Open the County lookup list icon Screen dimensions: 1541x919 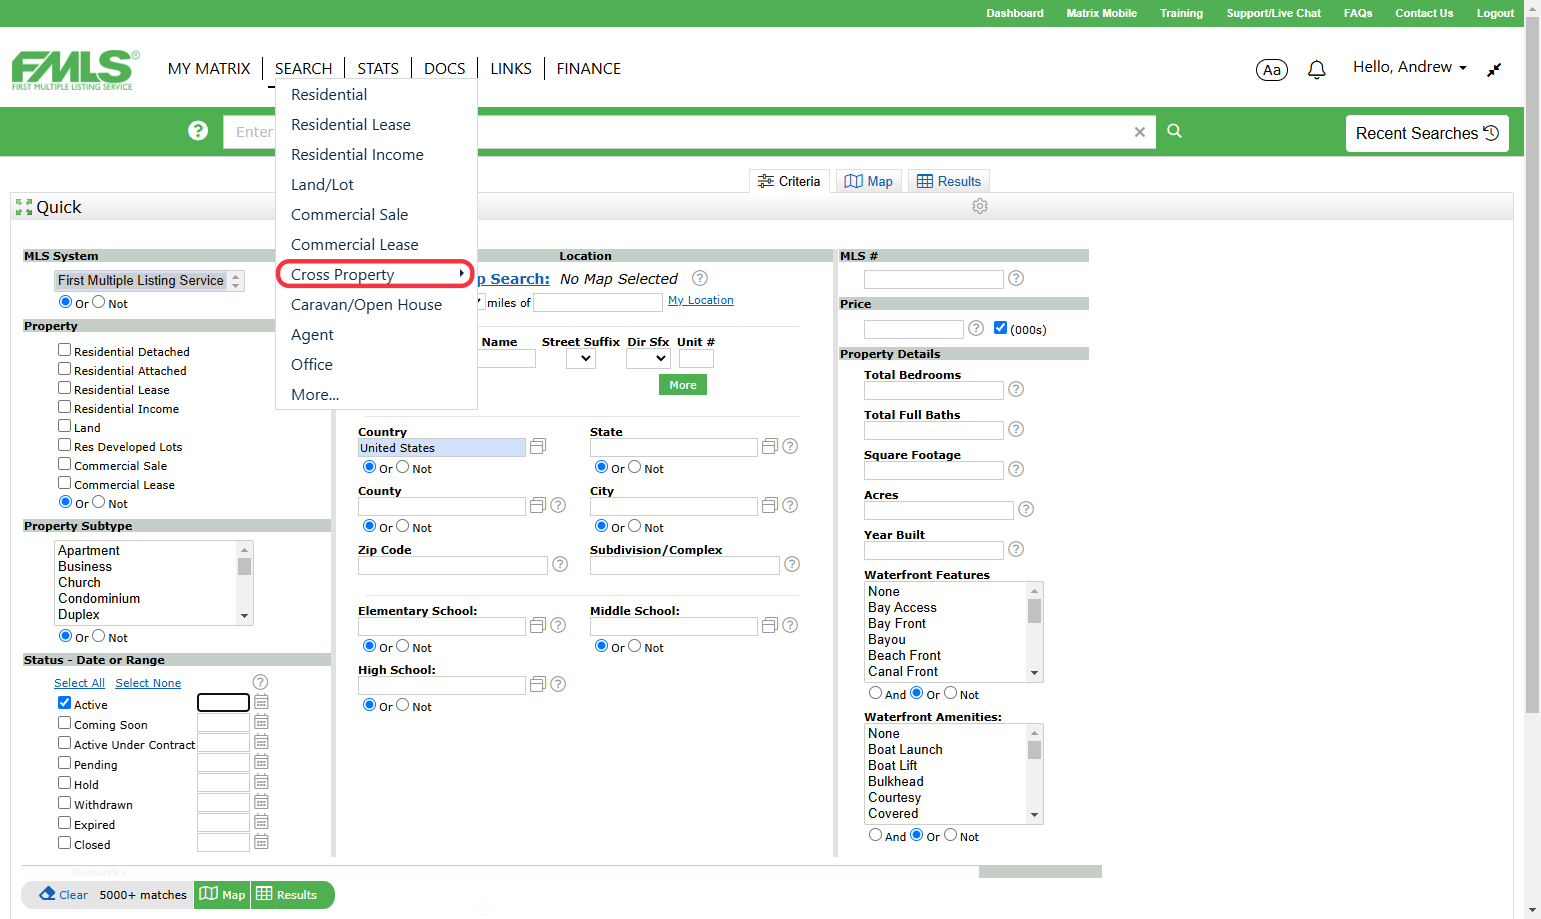point(538,505)
